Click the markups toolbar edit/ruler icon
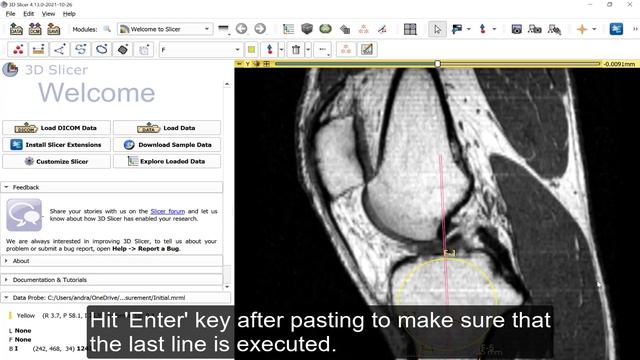 [x=367, y=50]
